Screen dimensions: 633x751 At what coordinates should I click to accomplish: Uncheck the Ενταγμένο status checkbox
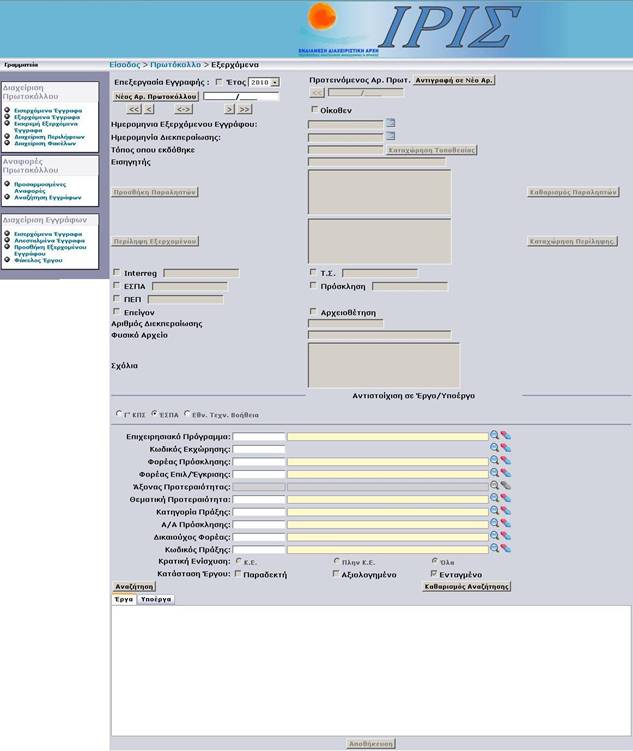(433, 574)
